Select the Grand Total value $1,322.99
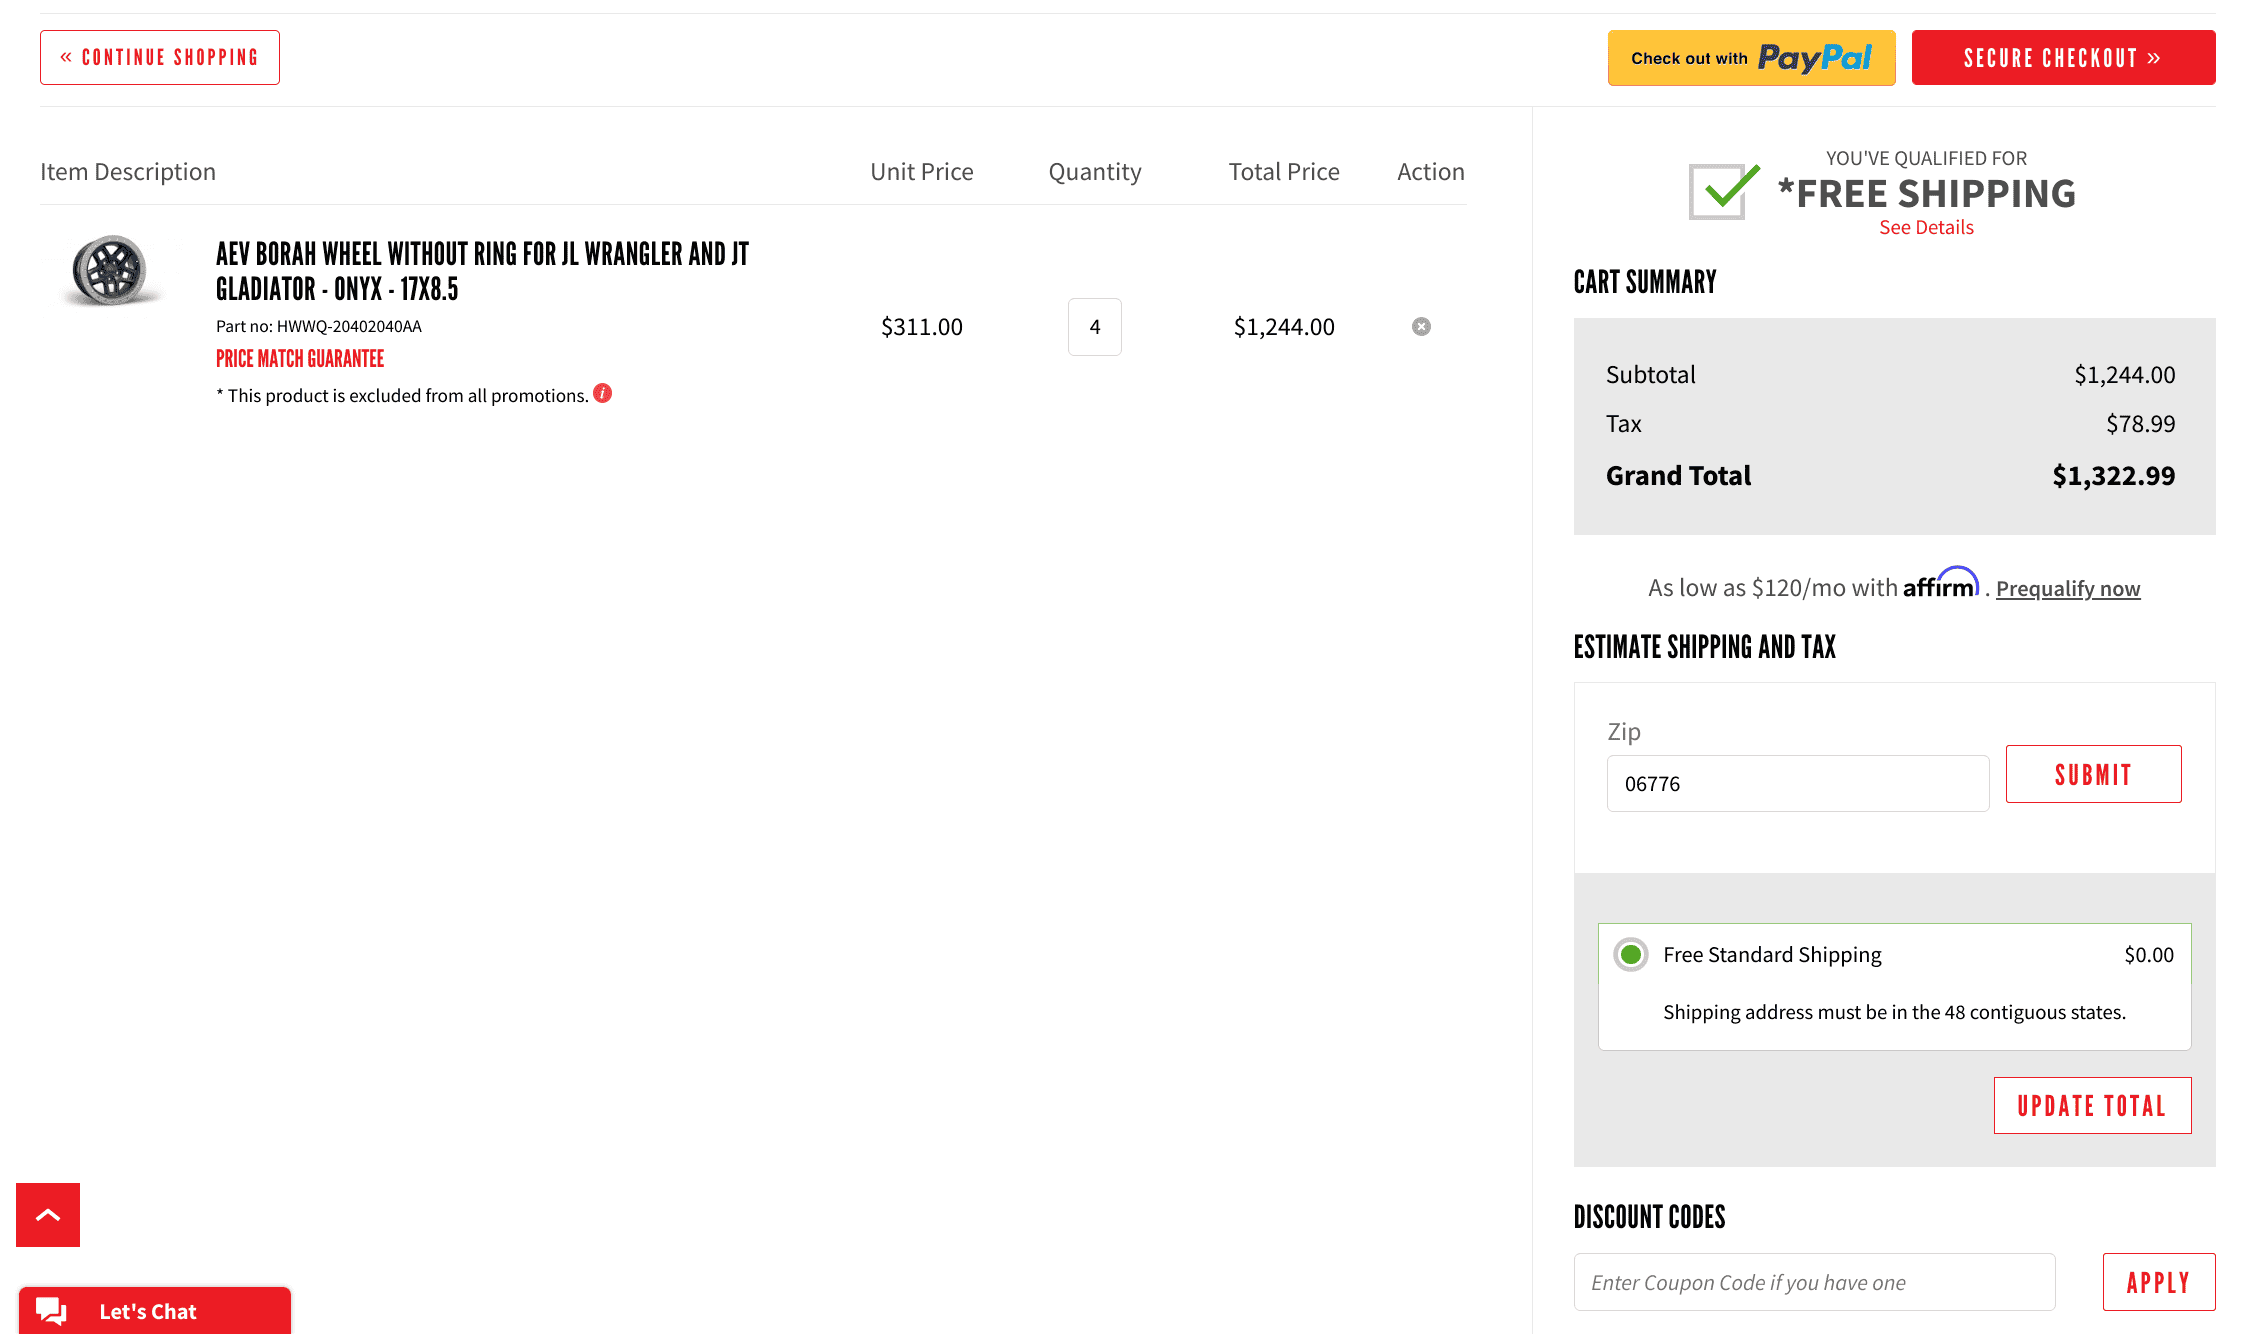This screenshot has width=2256, height=1334. click(x=2114, y=476)
